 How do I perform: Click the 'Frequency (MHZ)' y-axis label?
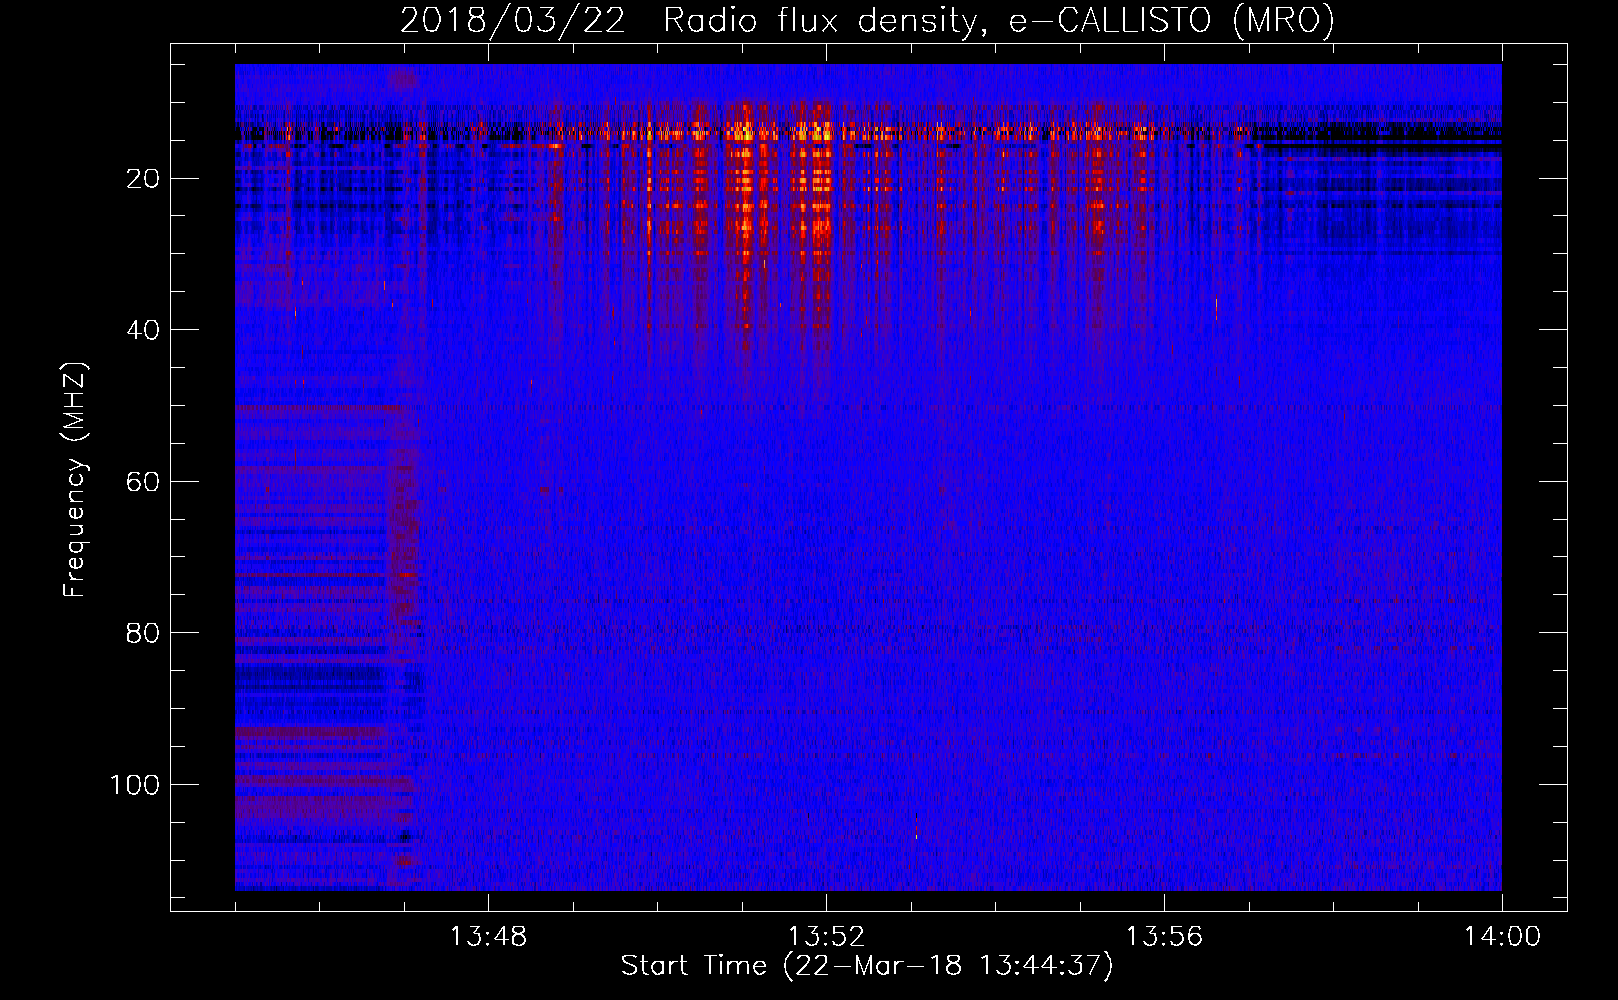(x=75, y=479)
